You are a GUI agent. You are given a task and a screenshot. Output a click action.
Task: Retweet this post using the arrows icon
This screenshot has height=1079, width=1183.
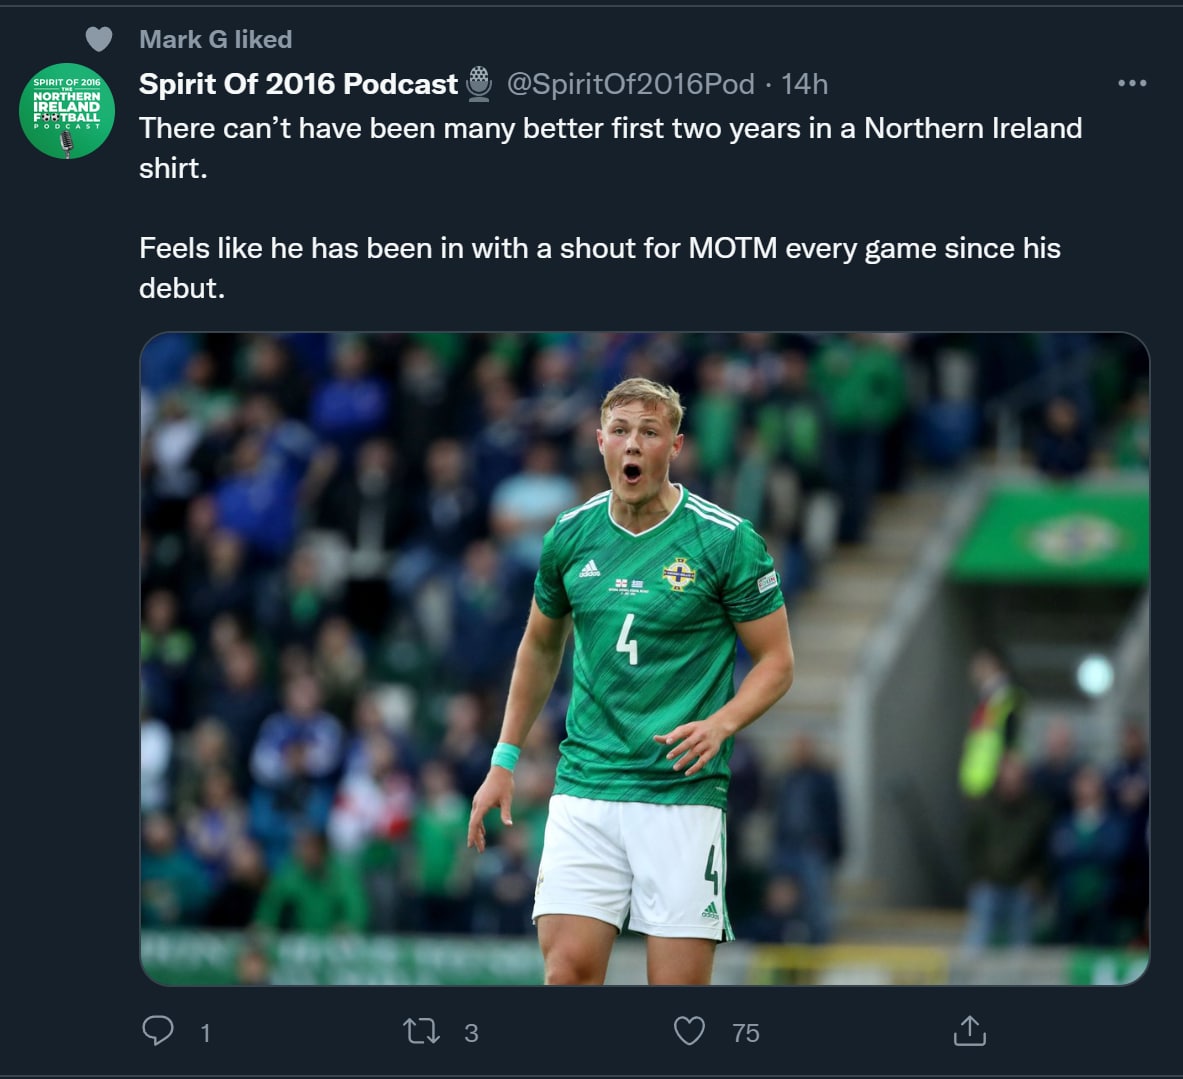(x=421, y=1031)
